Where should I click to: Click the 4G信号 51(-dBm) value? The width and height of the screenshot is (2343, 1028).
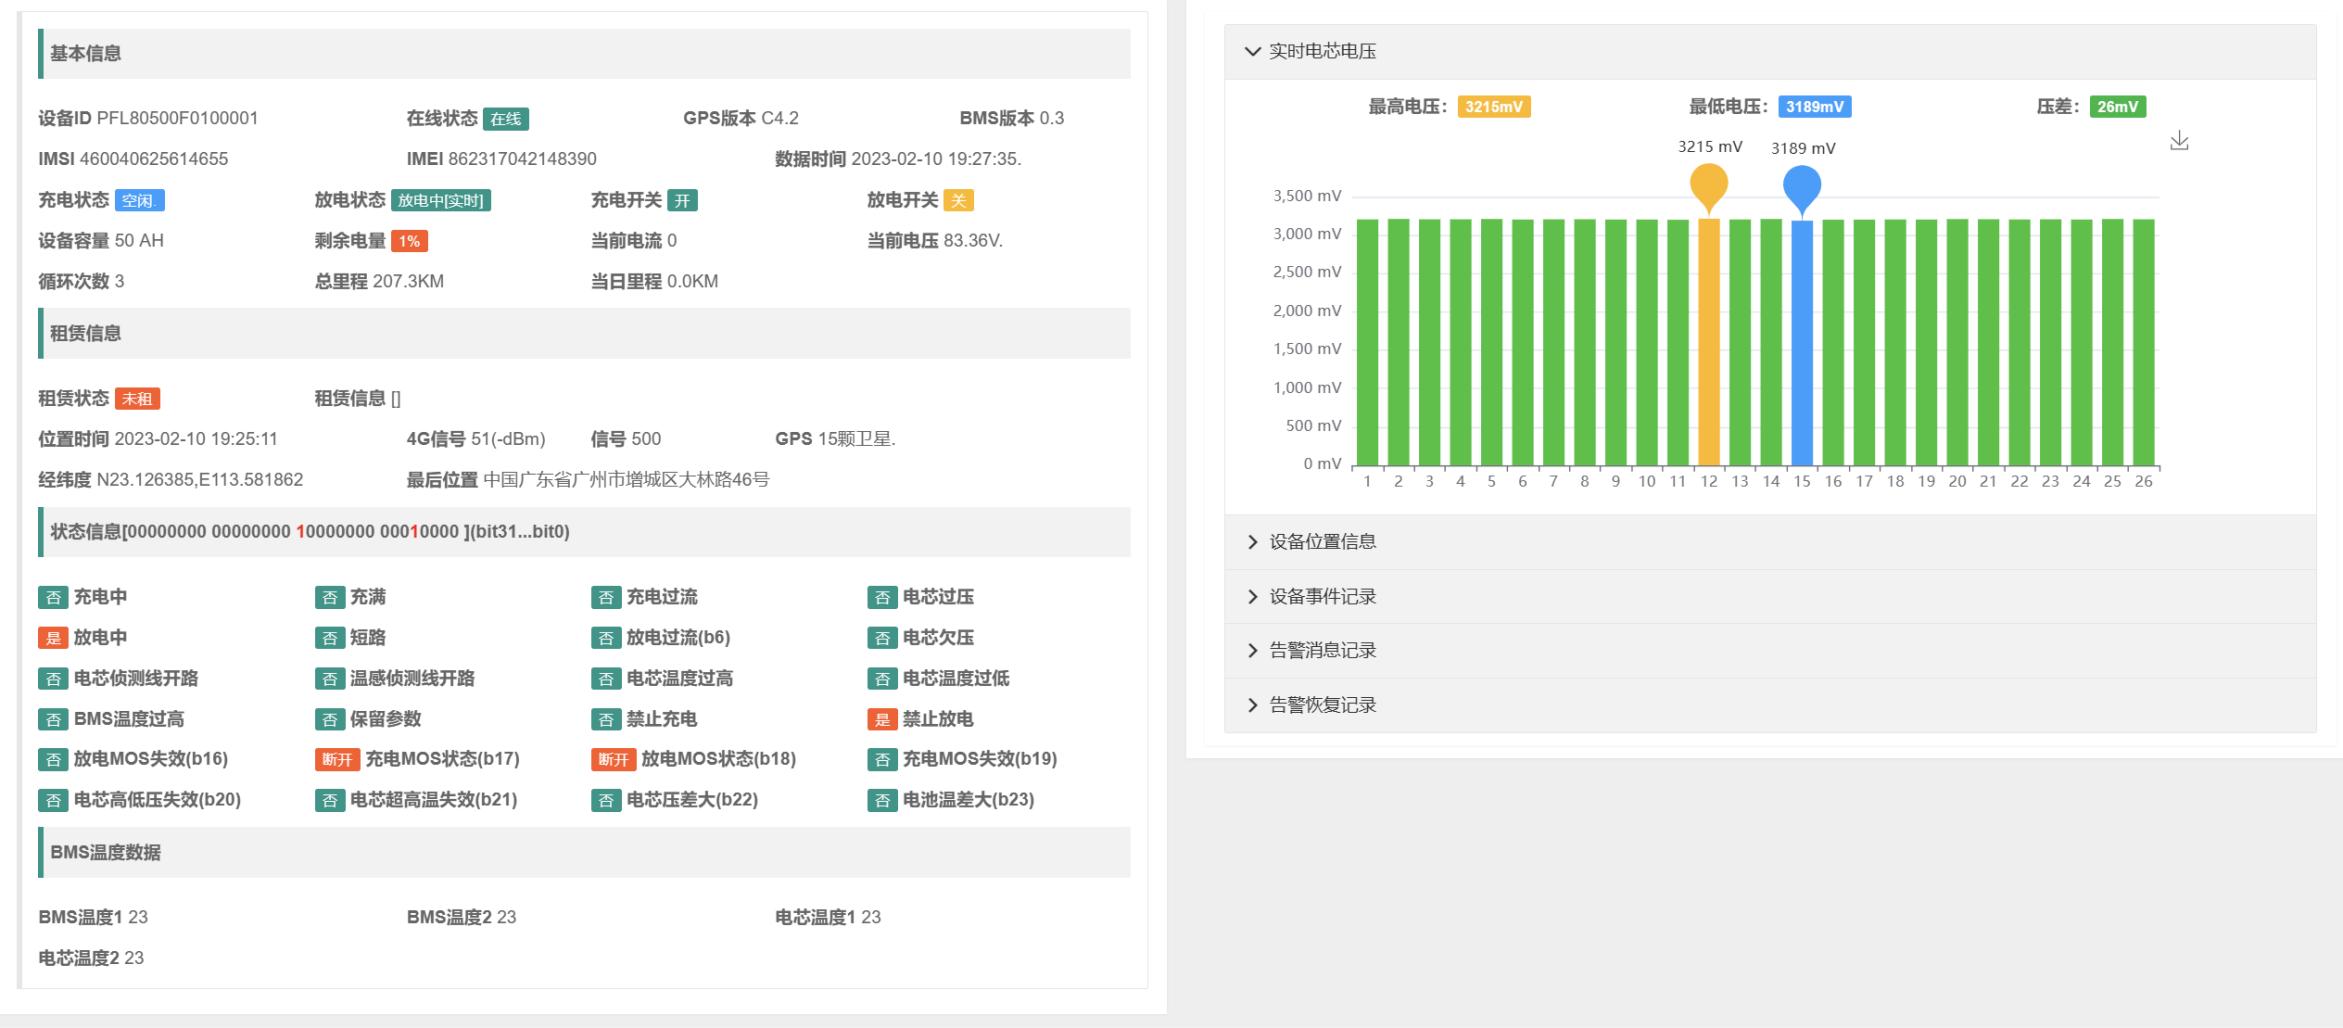pyautogui.click(x=508, y=439)
